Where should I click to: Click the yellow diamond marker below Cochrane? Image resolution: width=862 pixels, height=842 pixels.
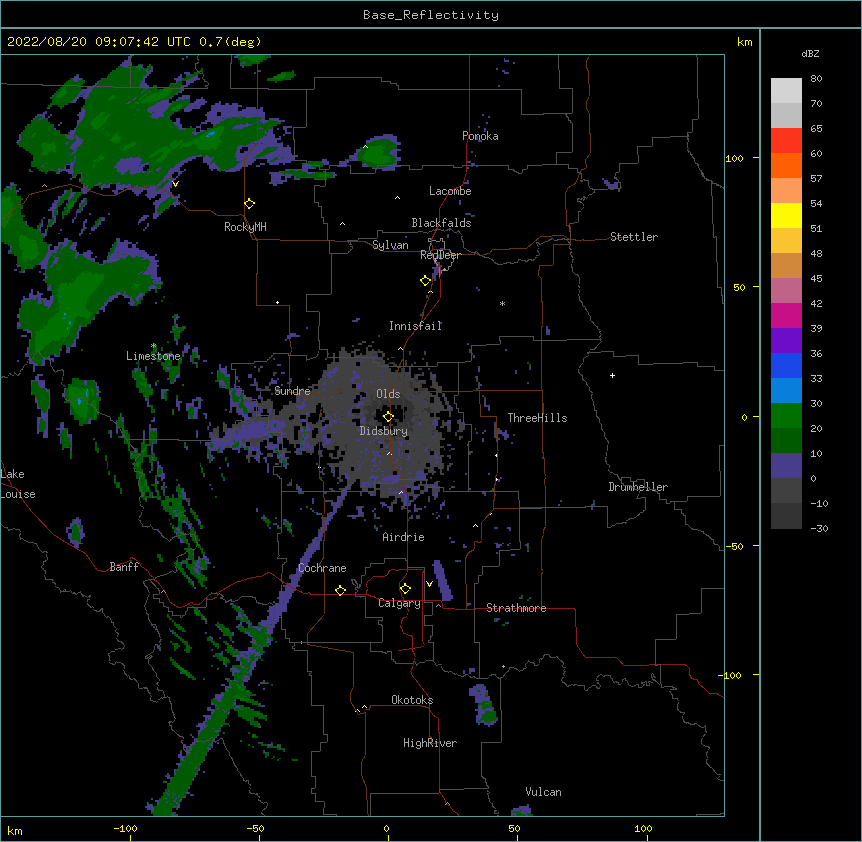(340, 590)
